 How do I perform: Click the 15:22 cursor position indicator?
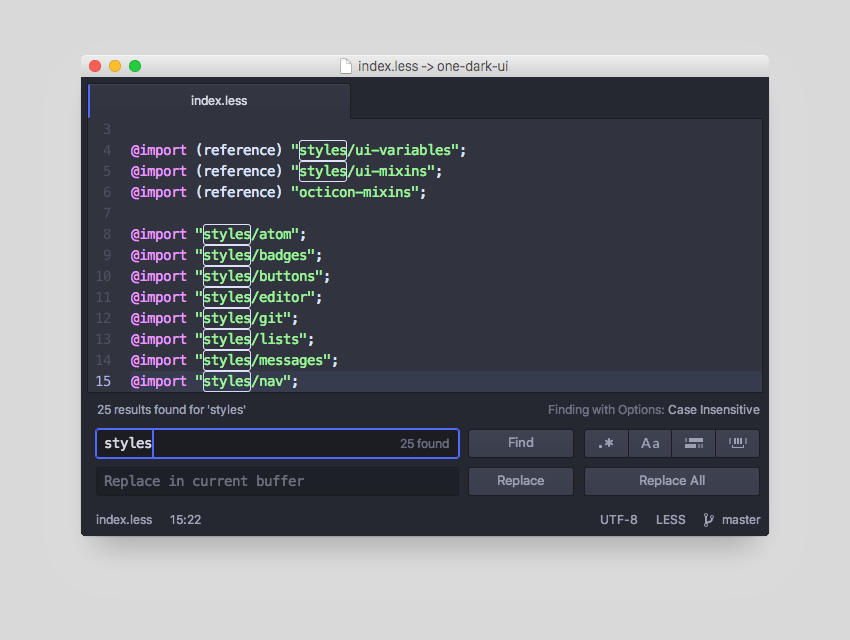[185, 520]
